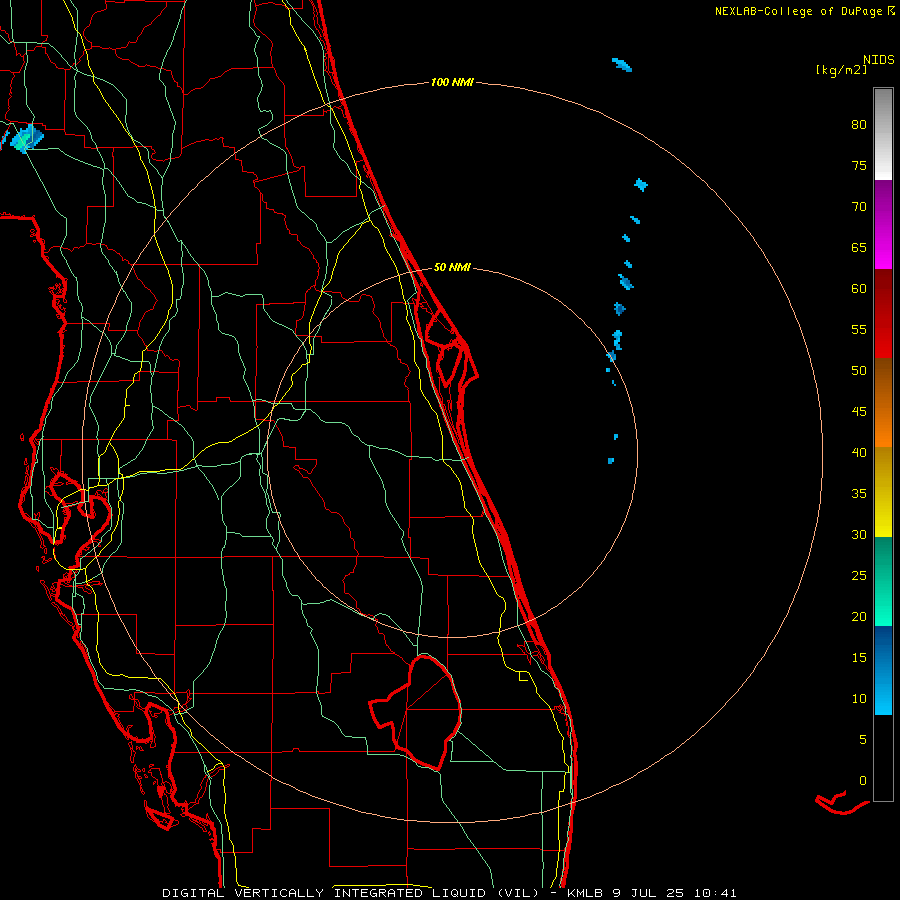Click the 65 value on color scale
900x900 pixels.
click(x=859, y=247)
